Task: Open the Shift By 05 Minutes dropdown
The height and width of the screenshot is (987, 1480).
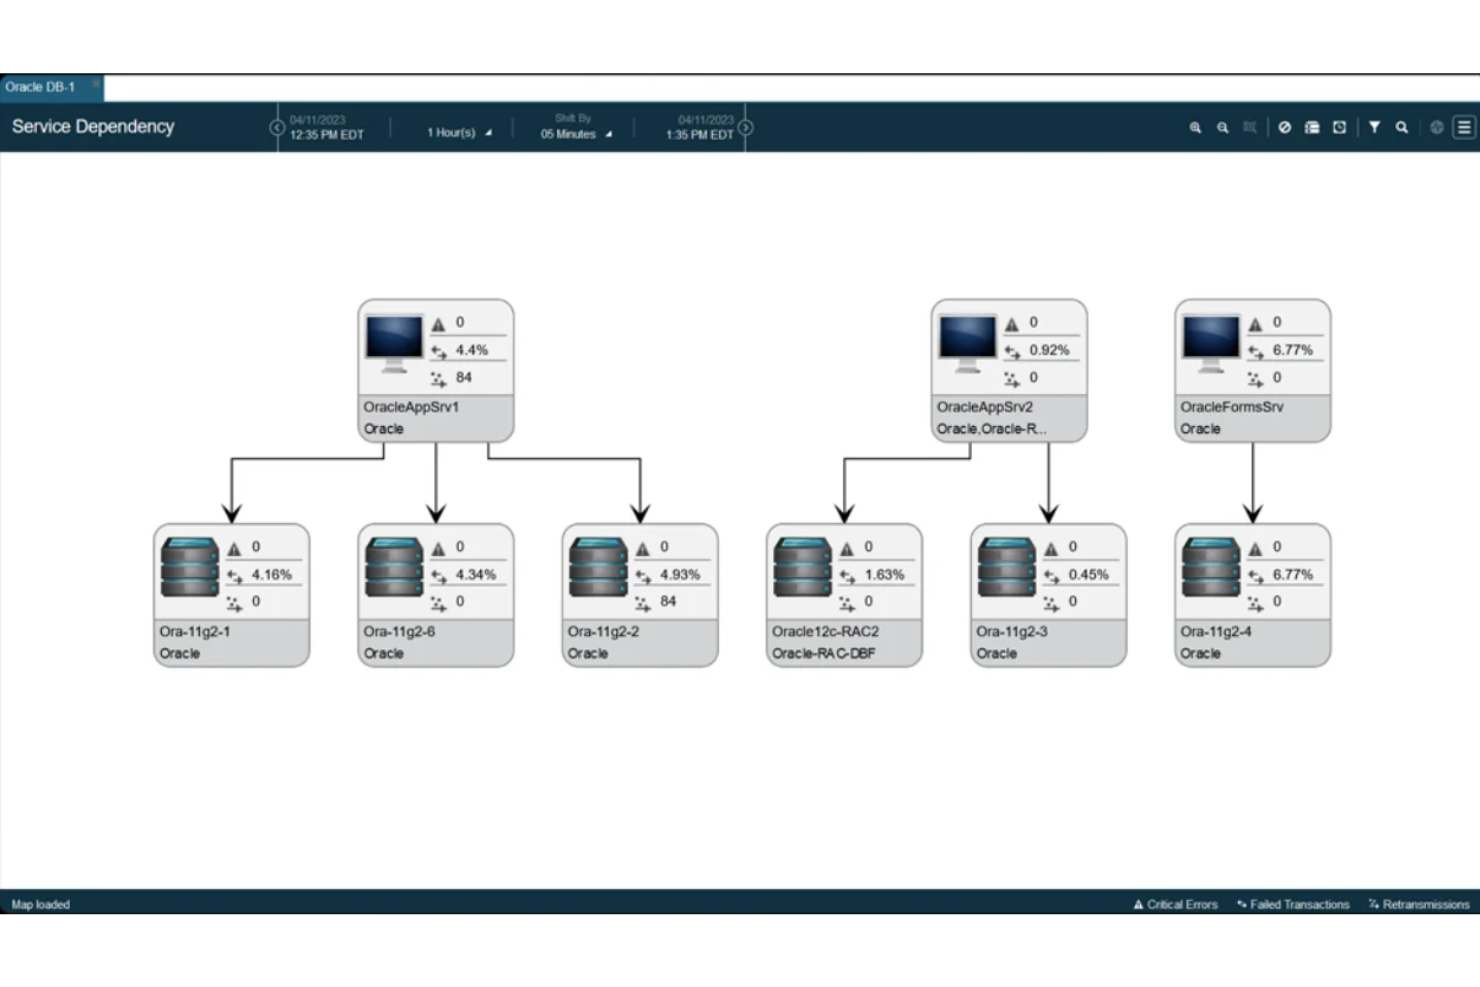Action: point(574,133)
